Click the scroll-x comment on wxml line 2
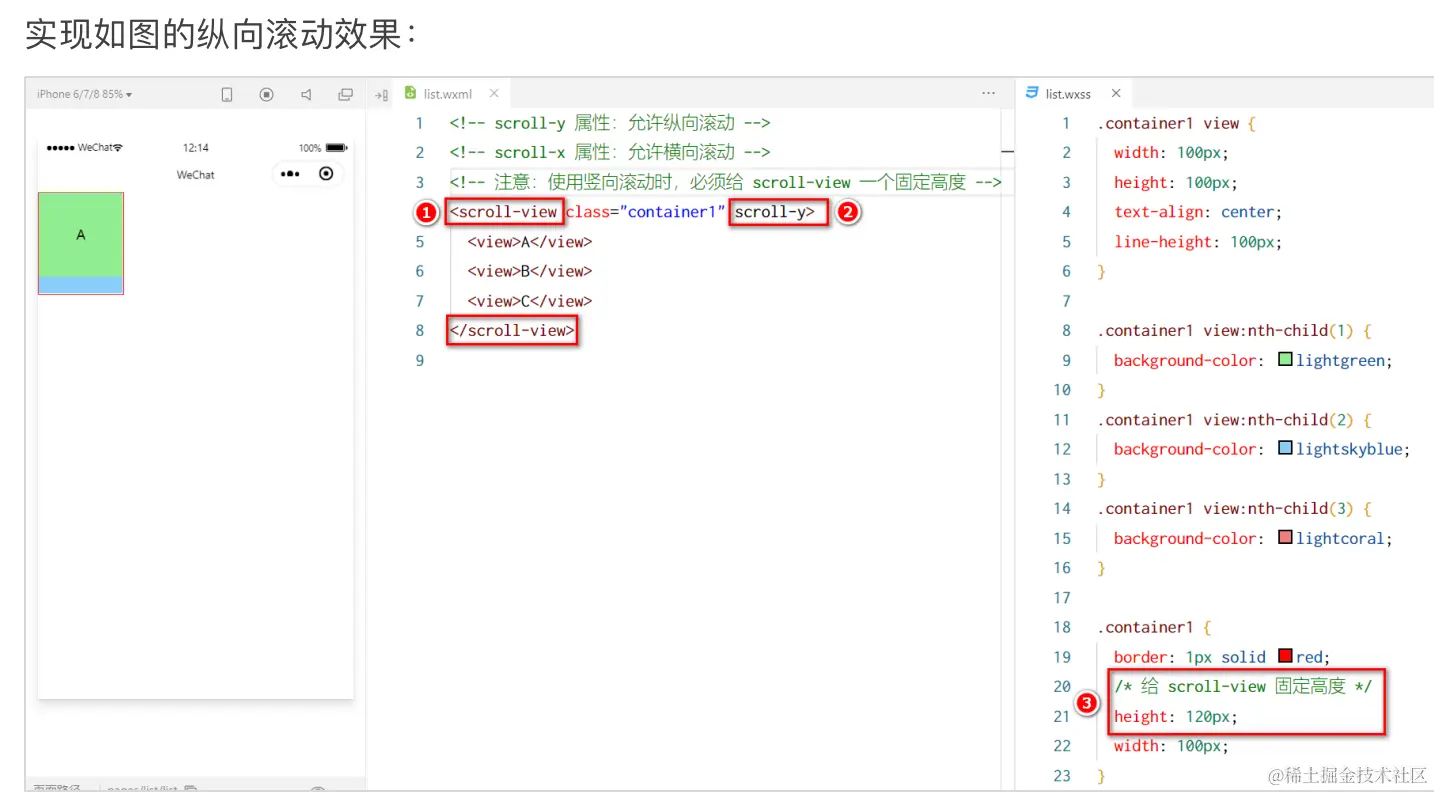 coord(610,152)
